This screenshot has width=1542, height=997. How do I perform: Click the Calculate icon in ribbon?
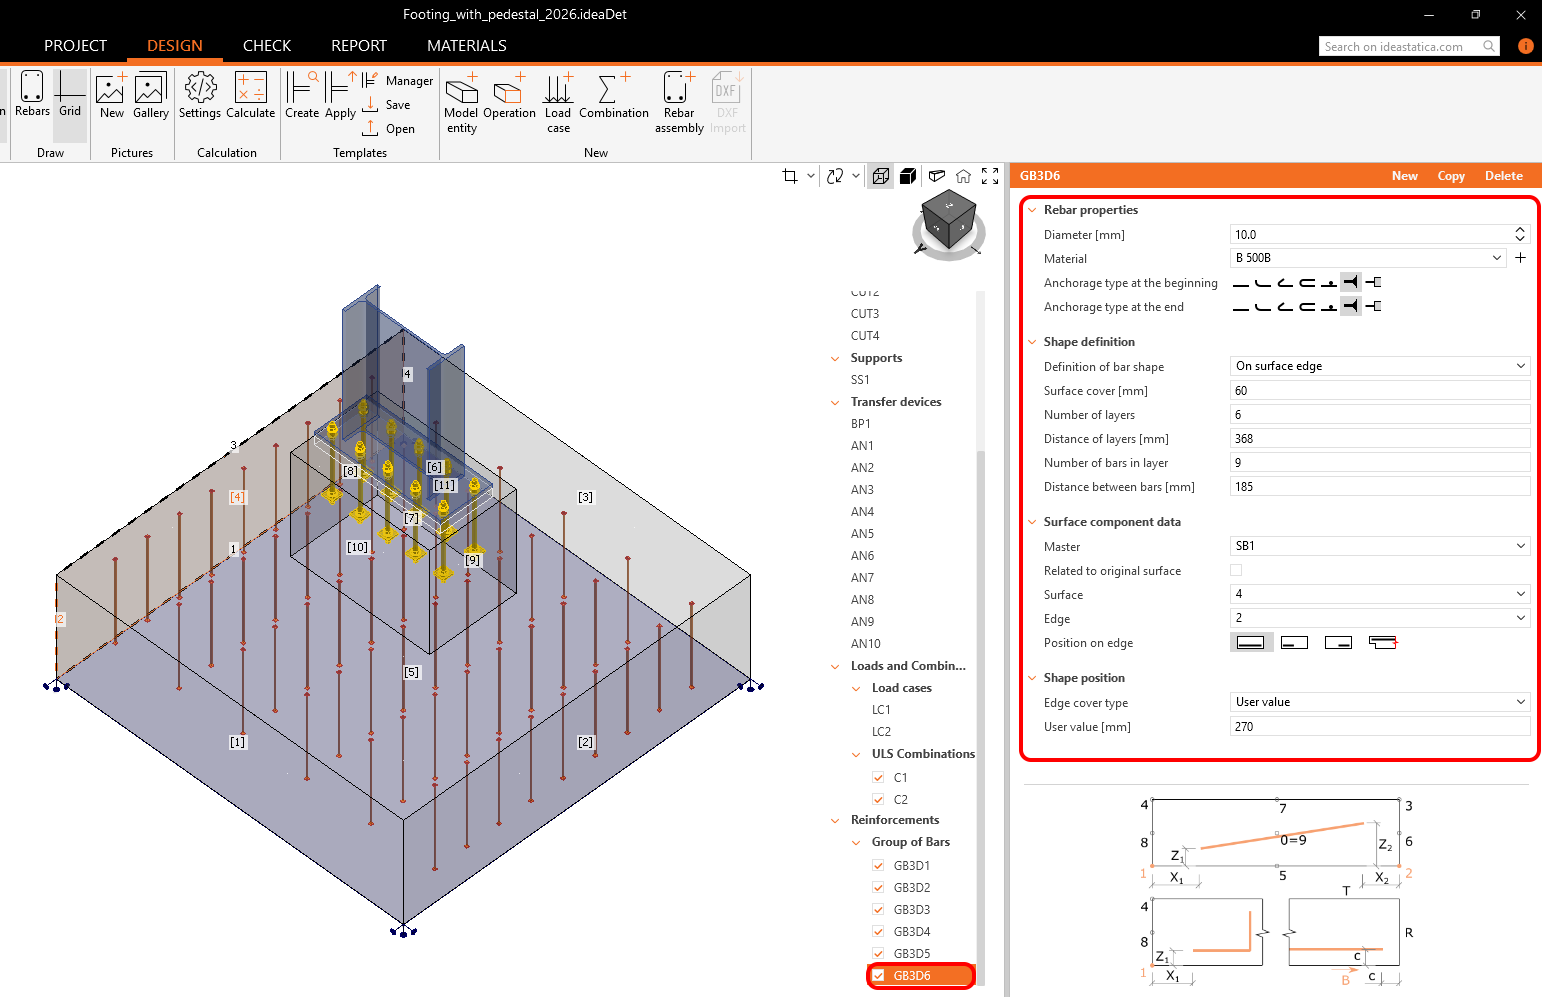tap(250, 95)
